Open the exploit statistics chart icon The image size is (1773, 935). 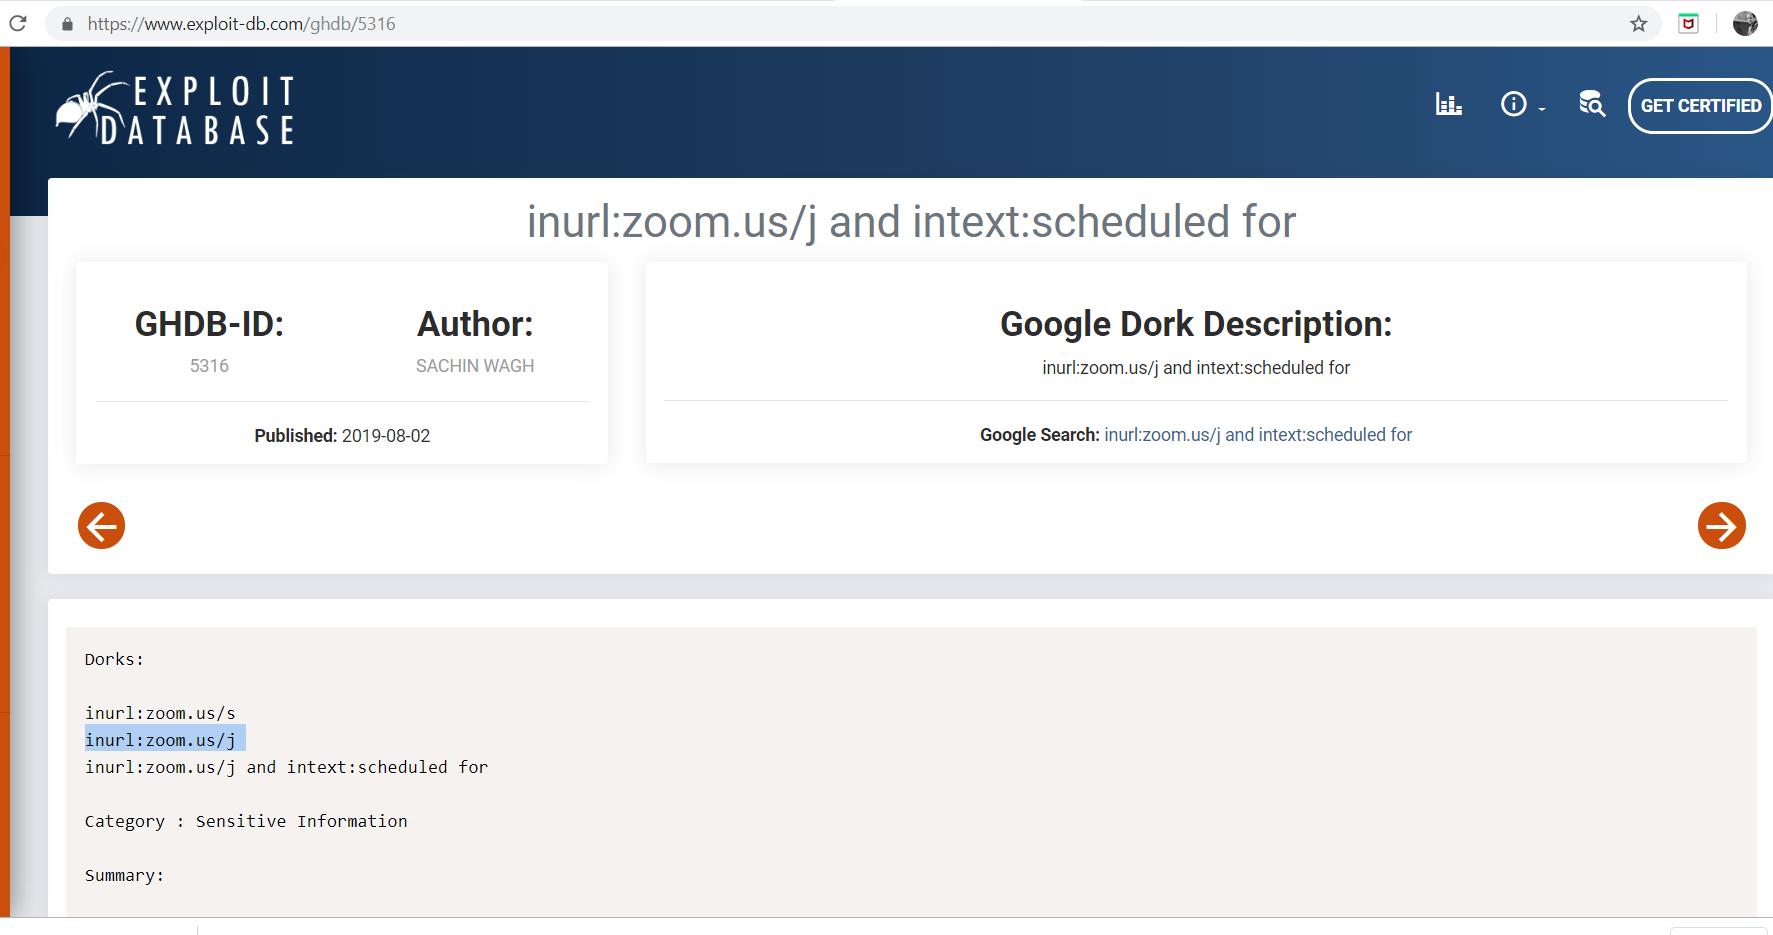pos(1449,104)
